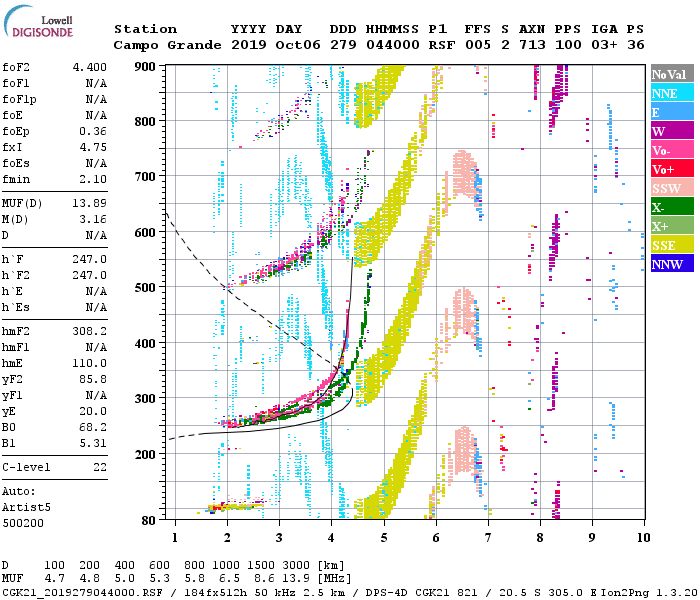Viewport: 700px width, 600px height.
Task: Click the 4 MHz x-axis label
Action: pyautogui.click(x=331, y=538)
